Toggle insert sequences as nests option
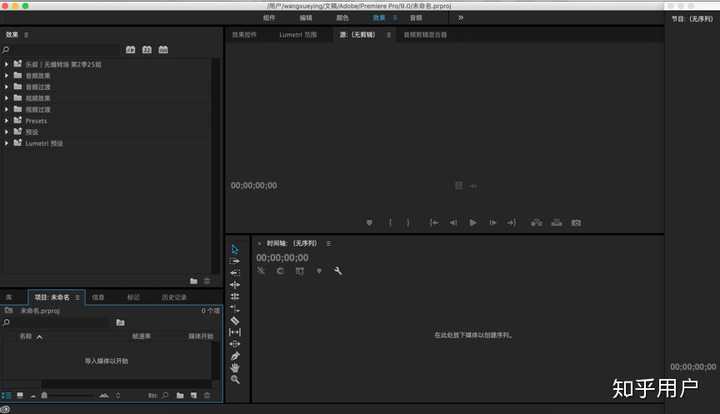720x414 pixels. 261,271
